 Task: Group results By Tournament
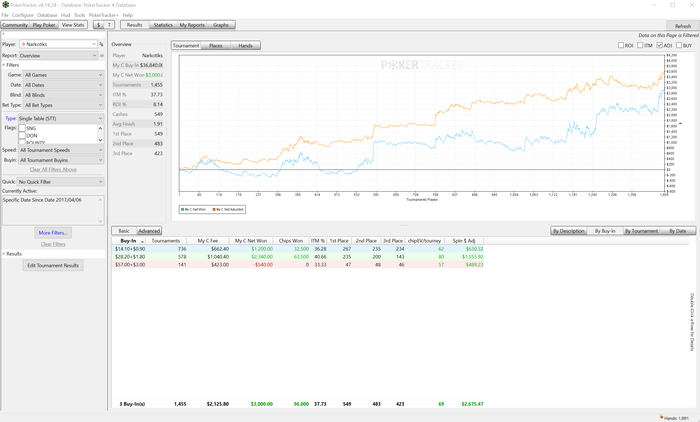point(642,231)
